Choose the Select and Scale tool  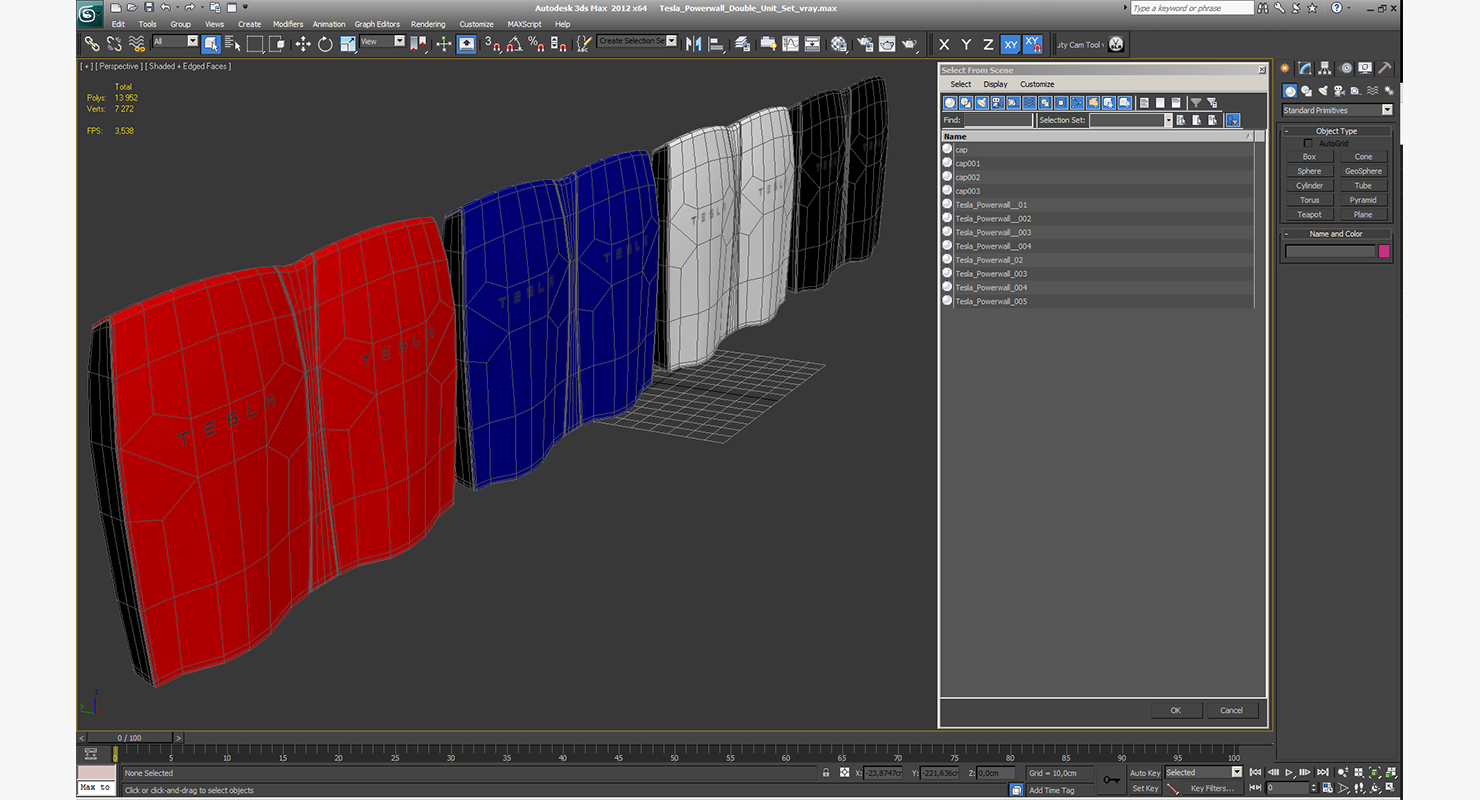point(347,44)
